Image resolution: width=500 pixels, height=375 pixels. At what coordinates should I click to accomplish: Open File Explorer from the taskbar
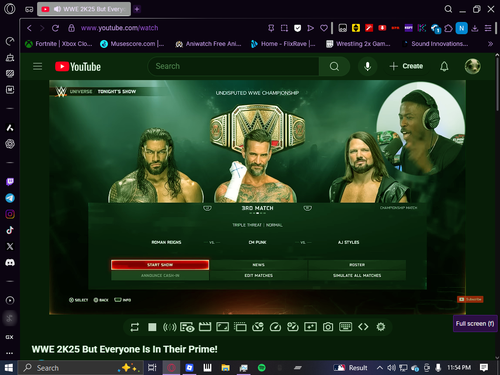[226, 368]
